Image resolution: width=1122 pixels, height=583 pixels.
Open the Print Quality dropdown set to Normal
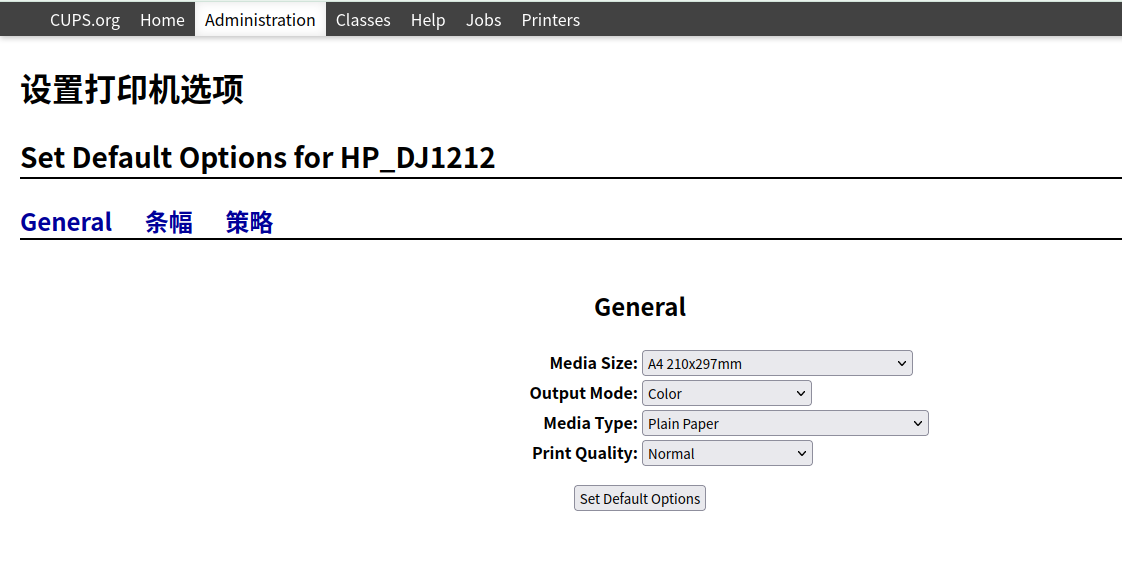click(x=727, y=454)
